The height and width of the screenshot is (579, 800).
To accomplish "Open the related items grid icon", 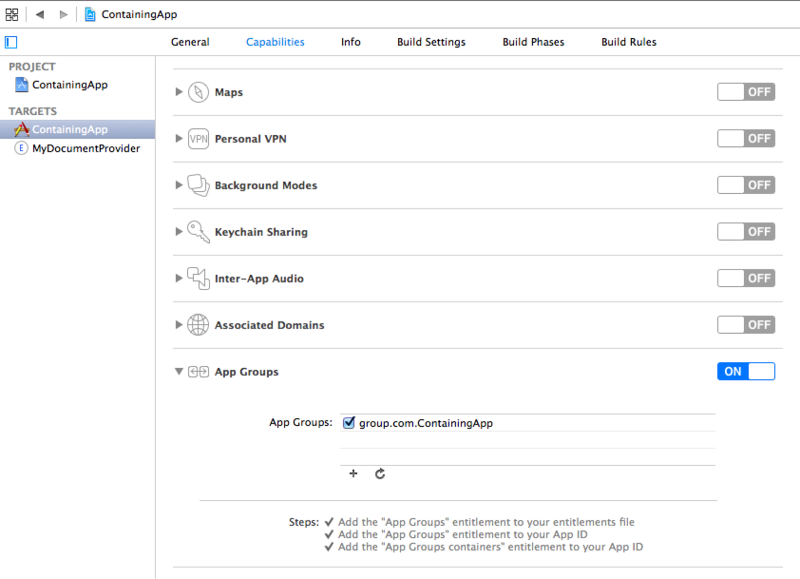I will (12, 15).
